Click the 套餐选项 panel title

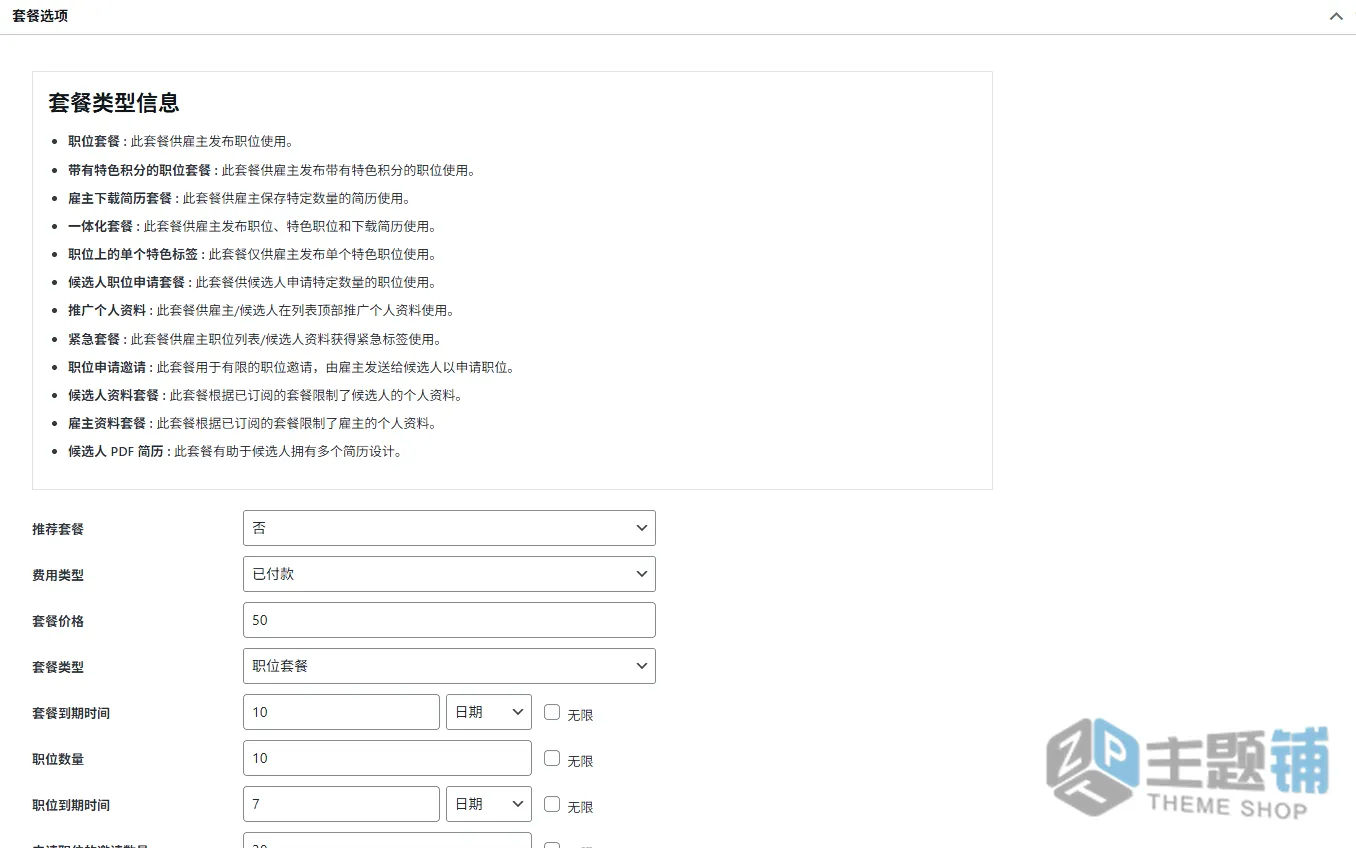40,17
